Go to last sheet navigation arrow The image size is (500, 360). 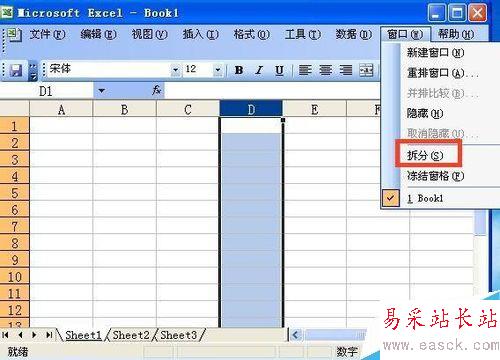point(49,335)
